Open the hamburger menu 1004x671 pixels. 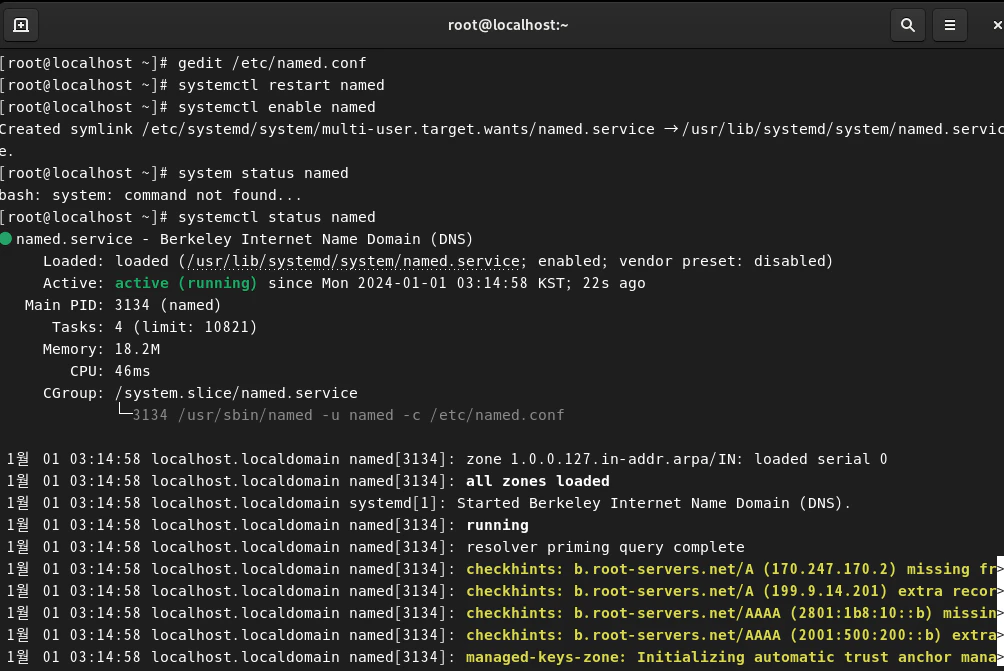tap(950, 25)
